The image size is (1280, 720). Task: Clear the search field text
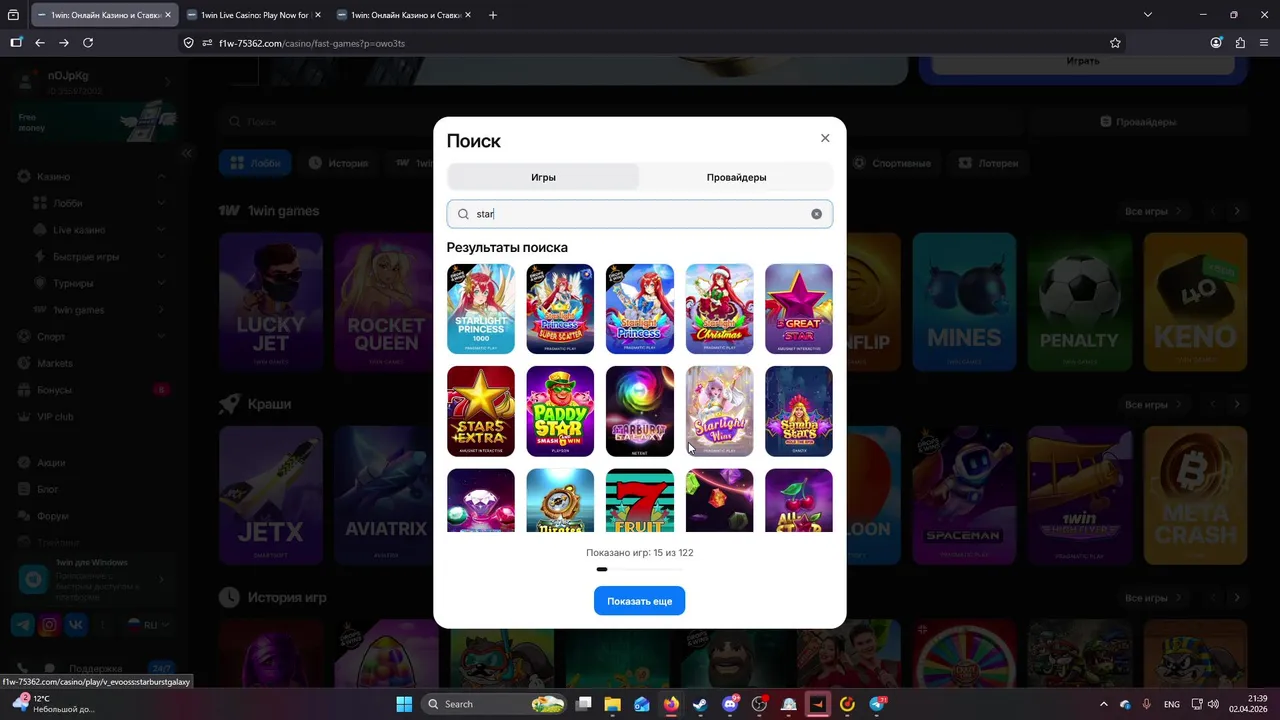[816, 214]
